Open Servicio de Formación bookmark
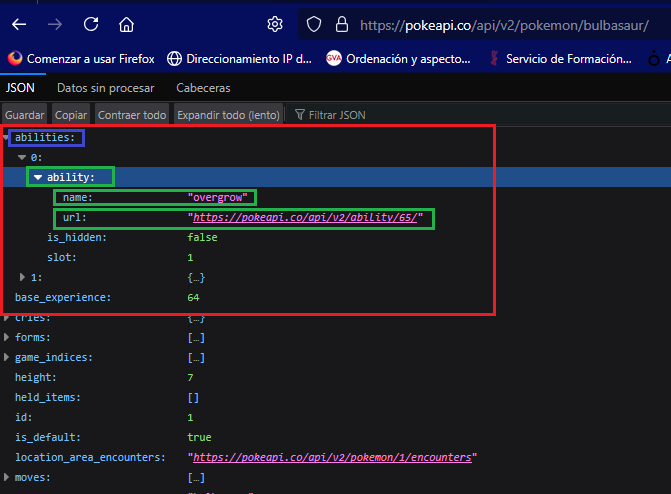This screenshot has height=494, width=671. 560,59
